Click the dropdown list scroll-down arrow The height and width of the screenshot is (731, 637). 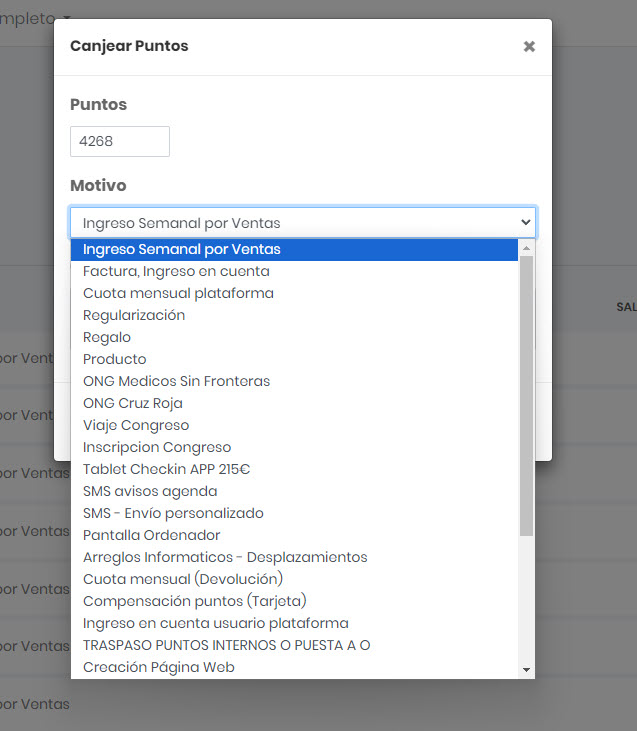click(x=526, y=669)
